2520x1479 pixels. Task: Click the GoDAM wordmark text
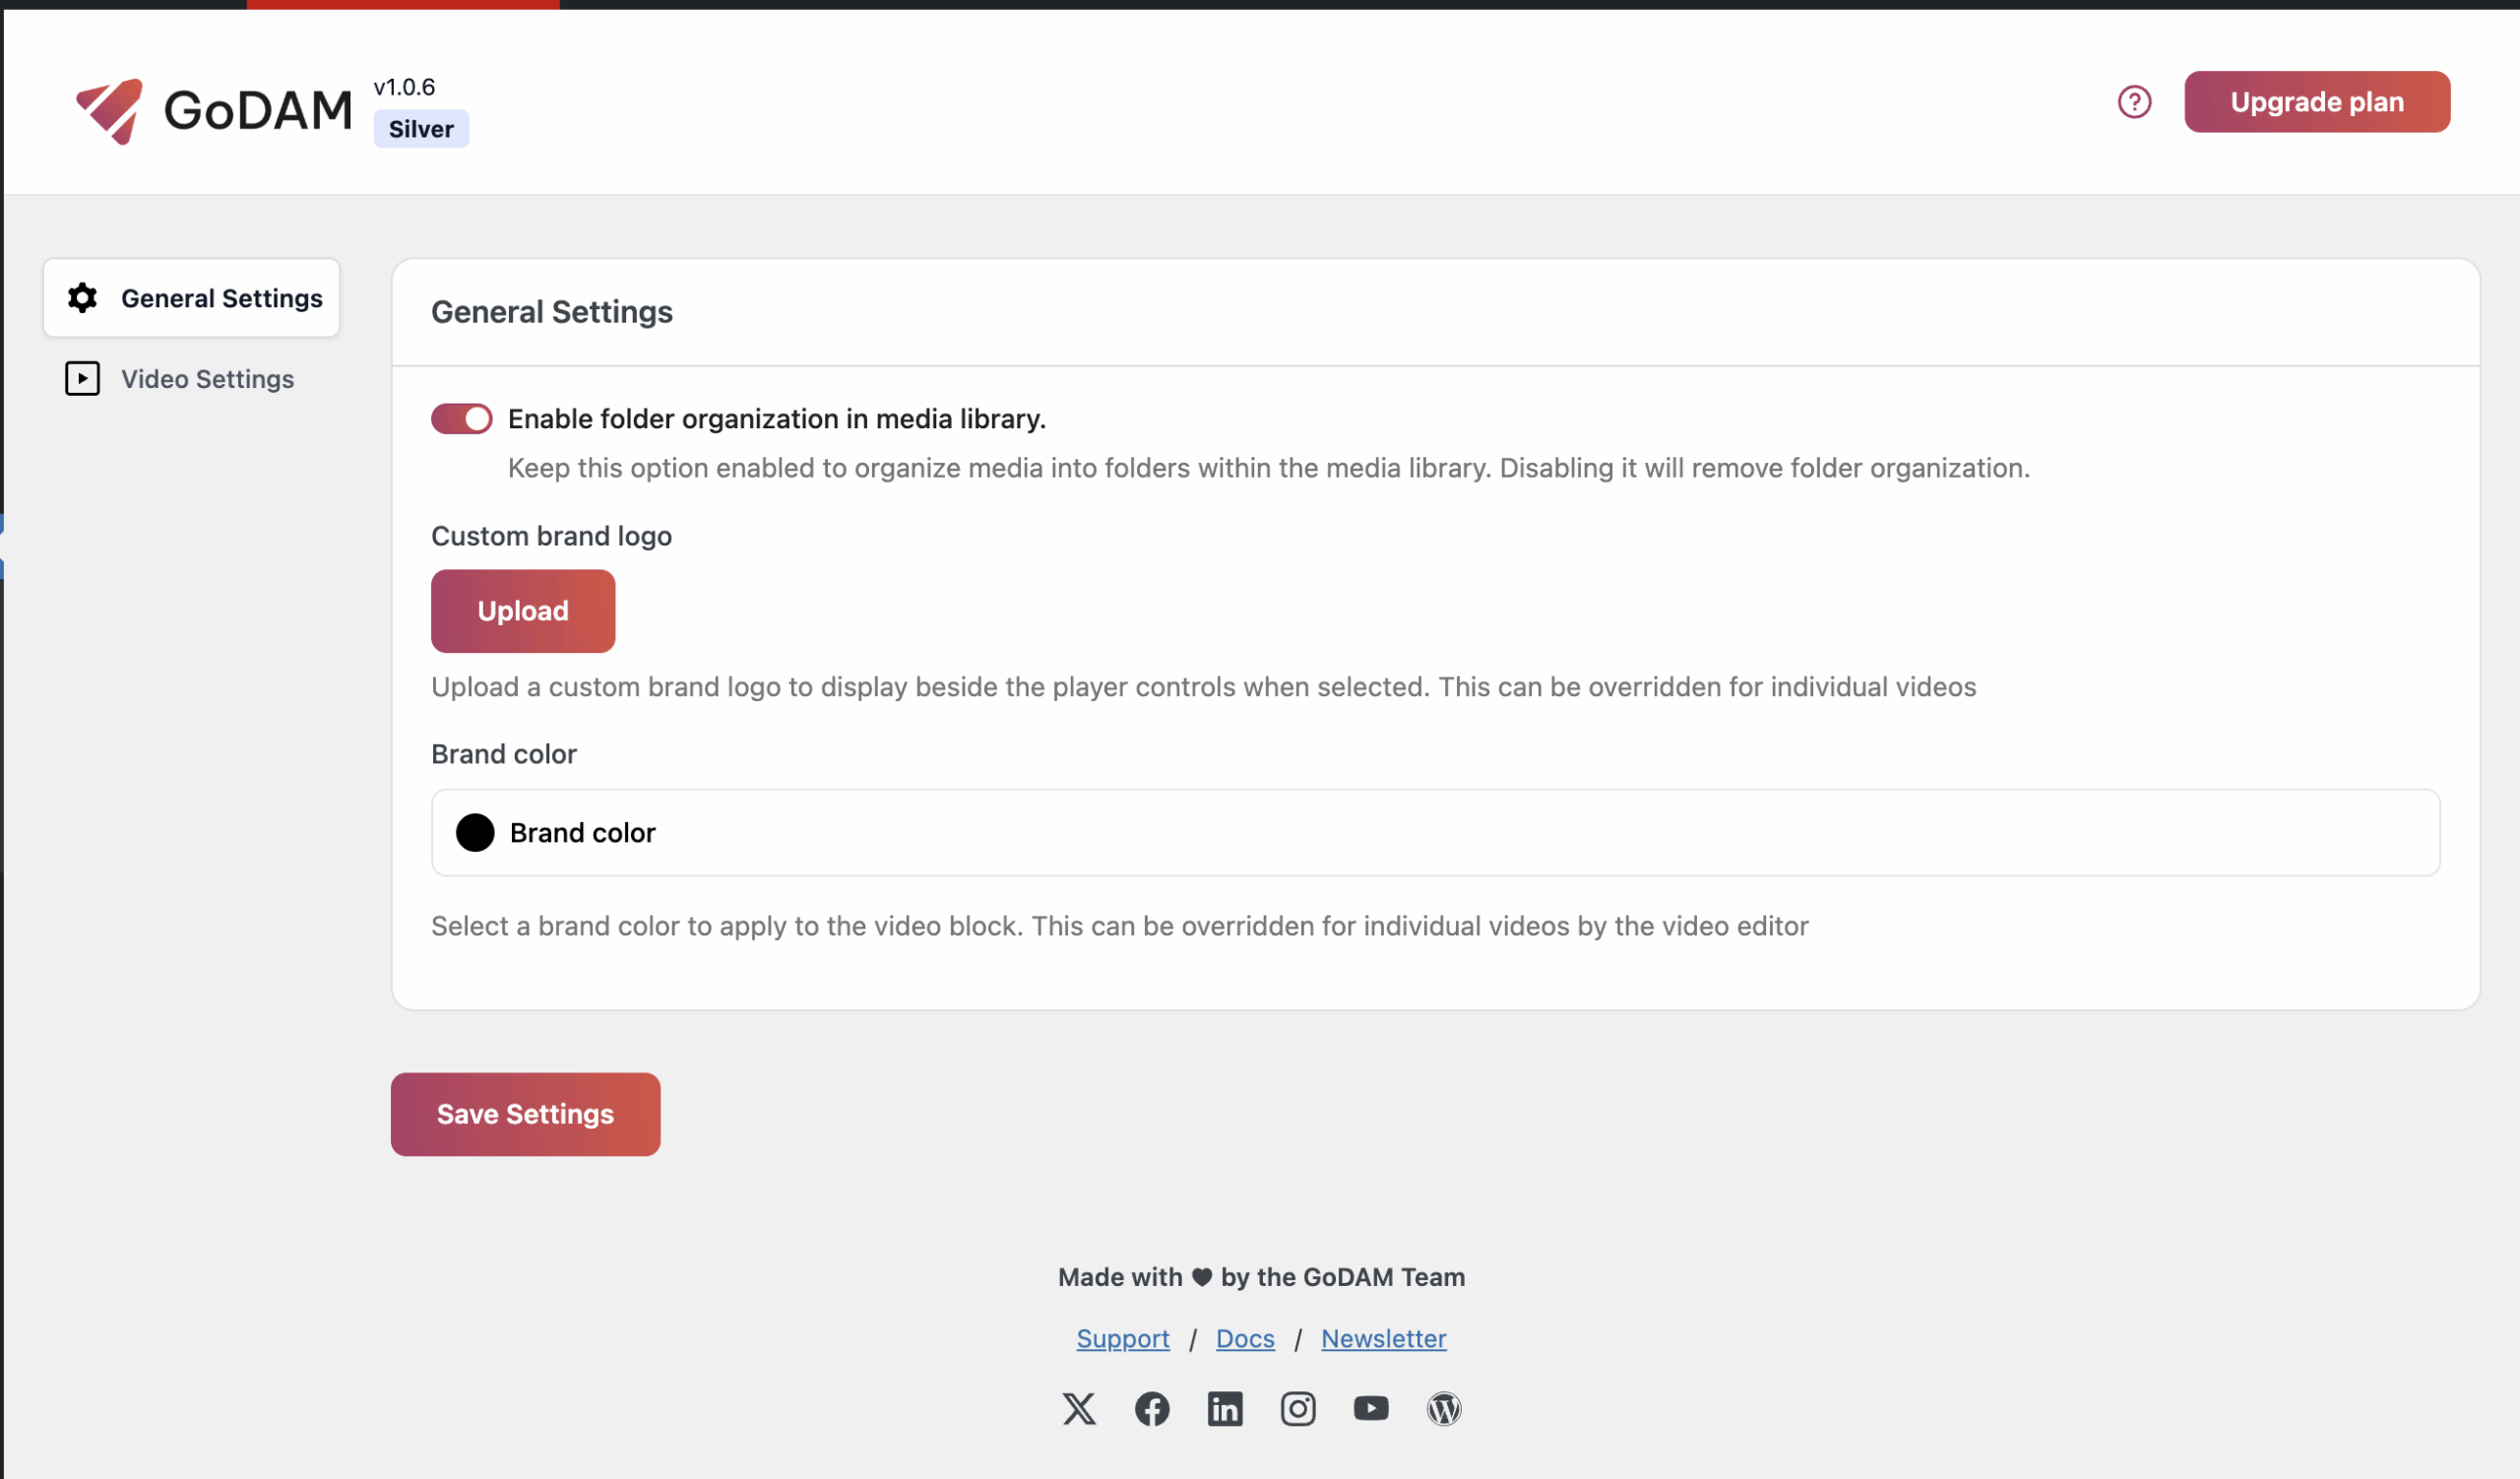pos(258,110)
